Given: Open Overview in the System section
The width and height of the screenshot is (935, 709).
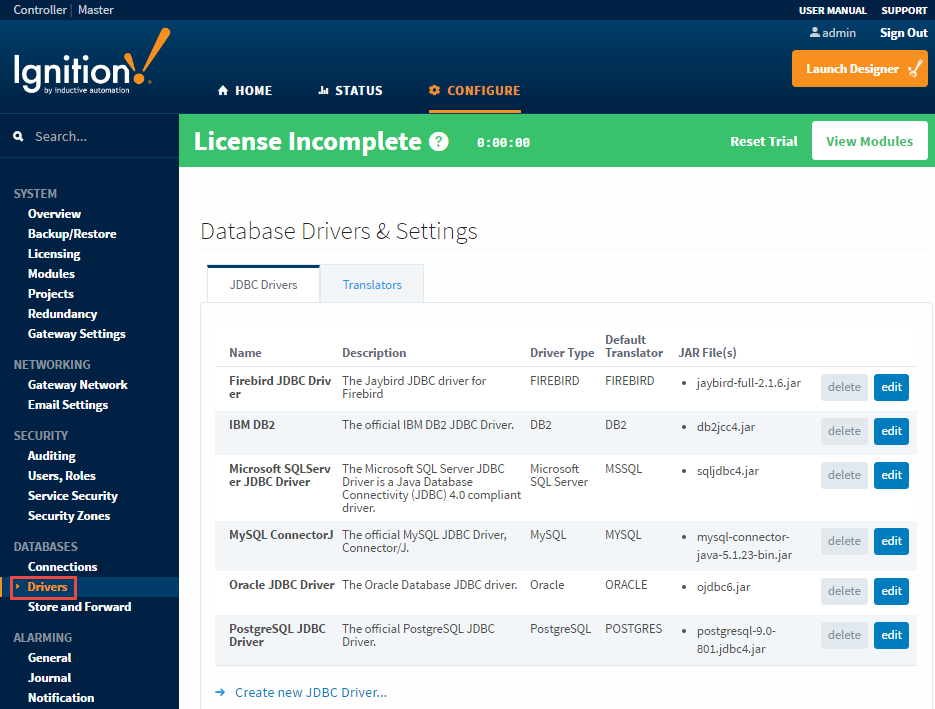Looking at the screenshot, I should [x=54, y=213].
